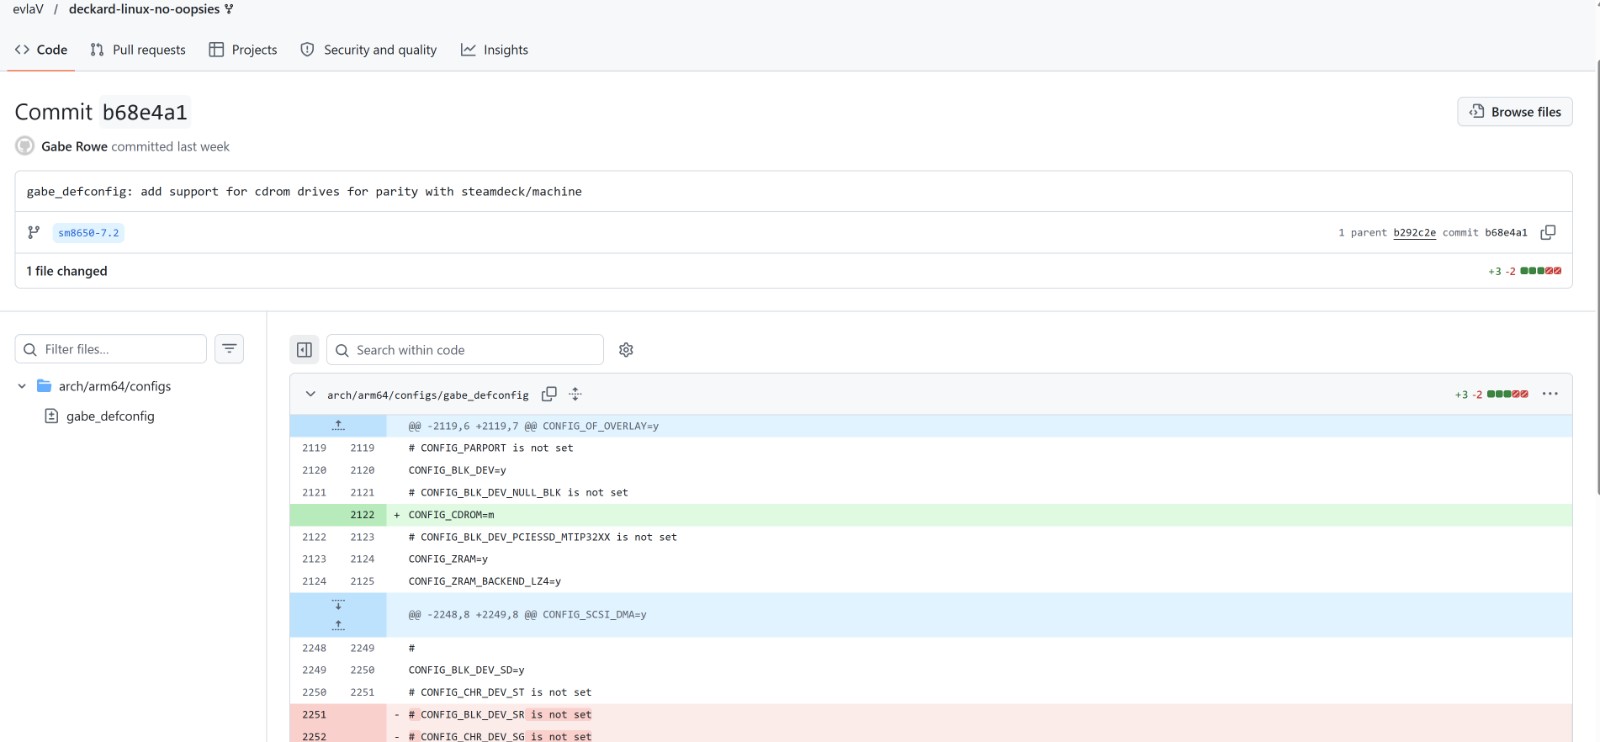
Task: Open parent commit b292c2e link
Action: click(1414, 233)
